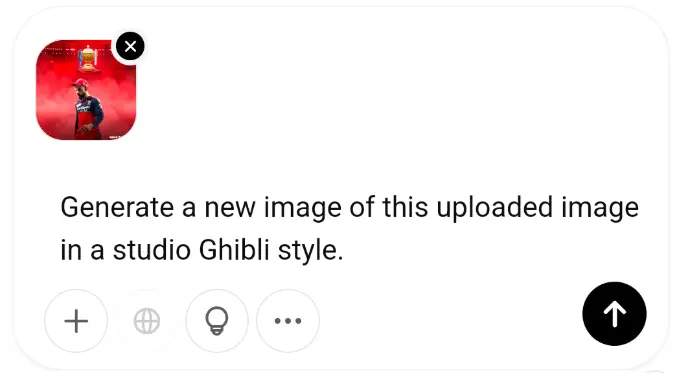Viewport: 690px width, 373px height.
Task: Enable web search with globe icon
Action: pos(147,321)
